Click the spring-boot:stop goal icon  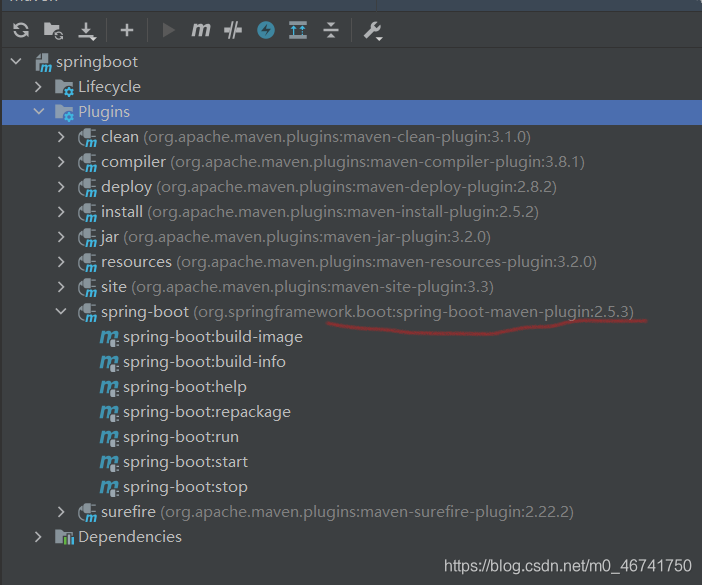[109, 487]
